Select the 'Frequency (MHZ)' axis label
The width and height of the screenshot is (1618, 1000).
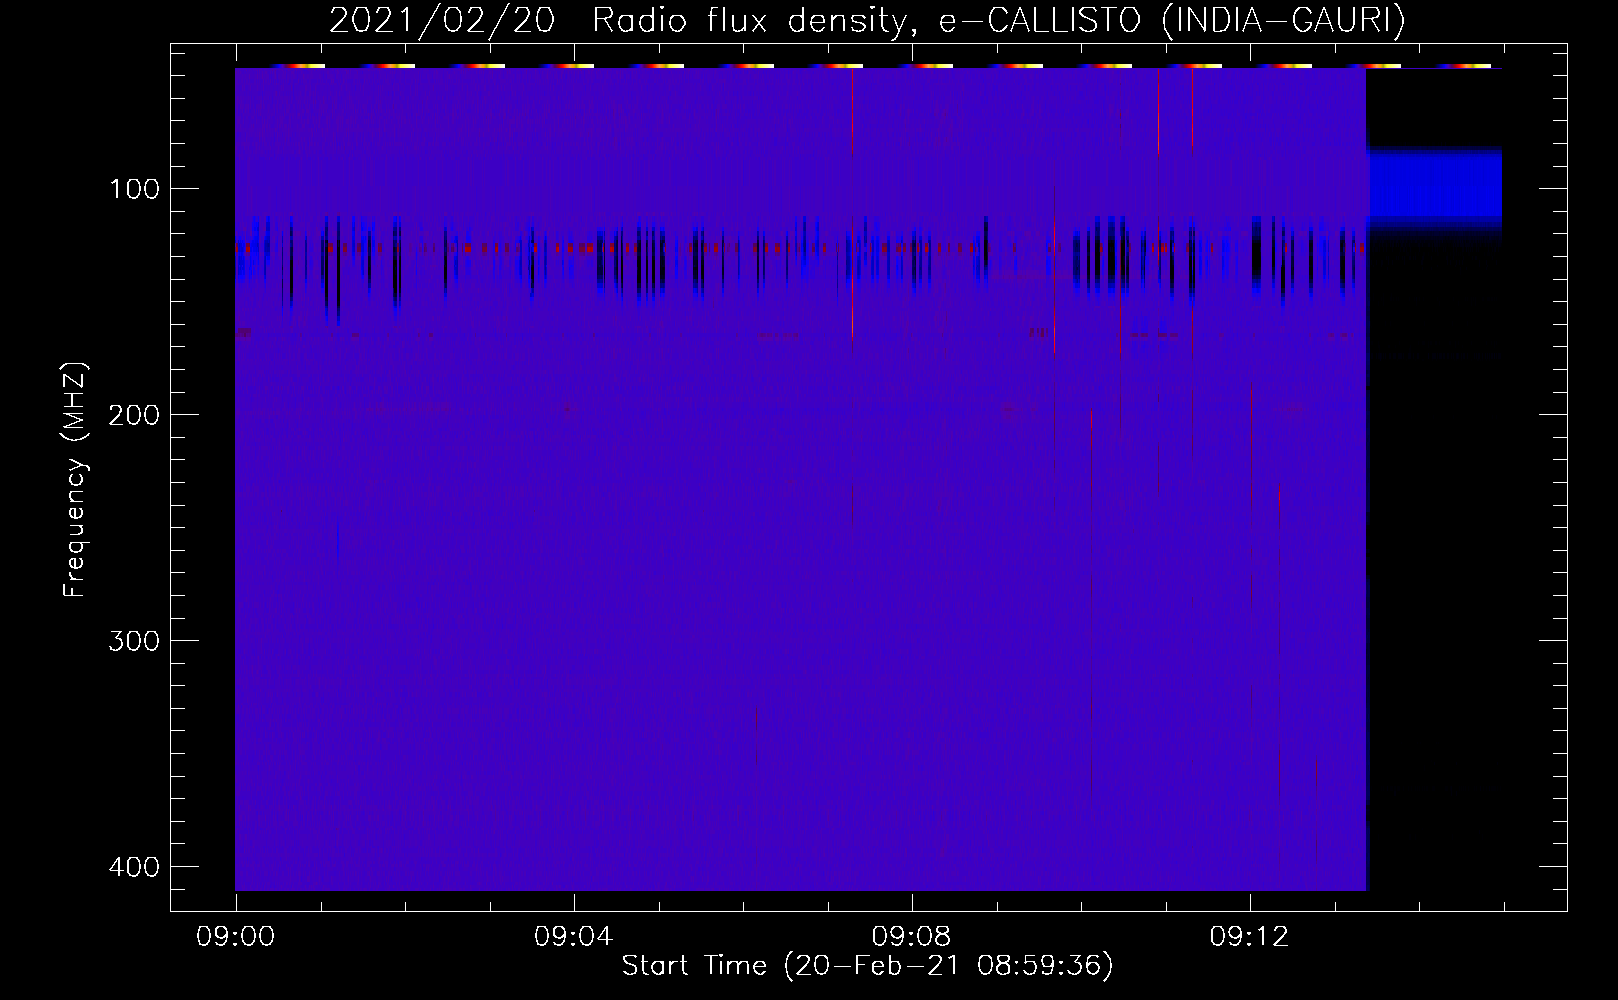75,481
